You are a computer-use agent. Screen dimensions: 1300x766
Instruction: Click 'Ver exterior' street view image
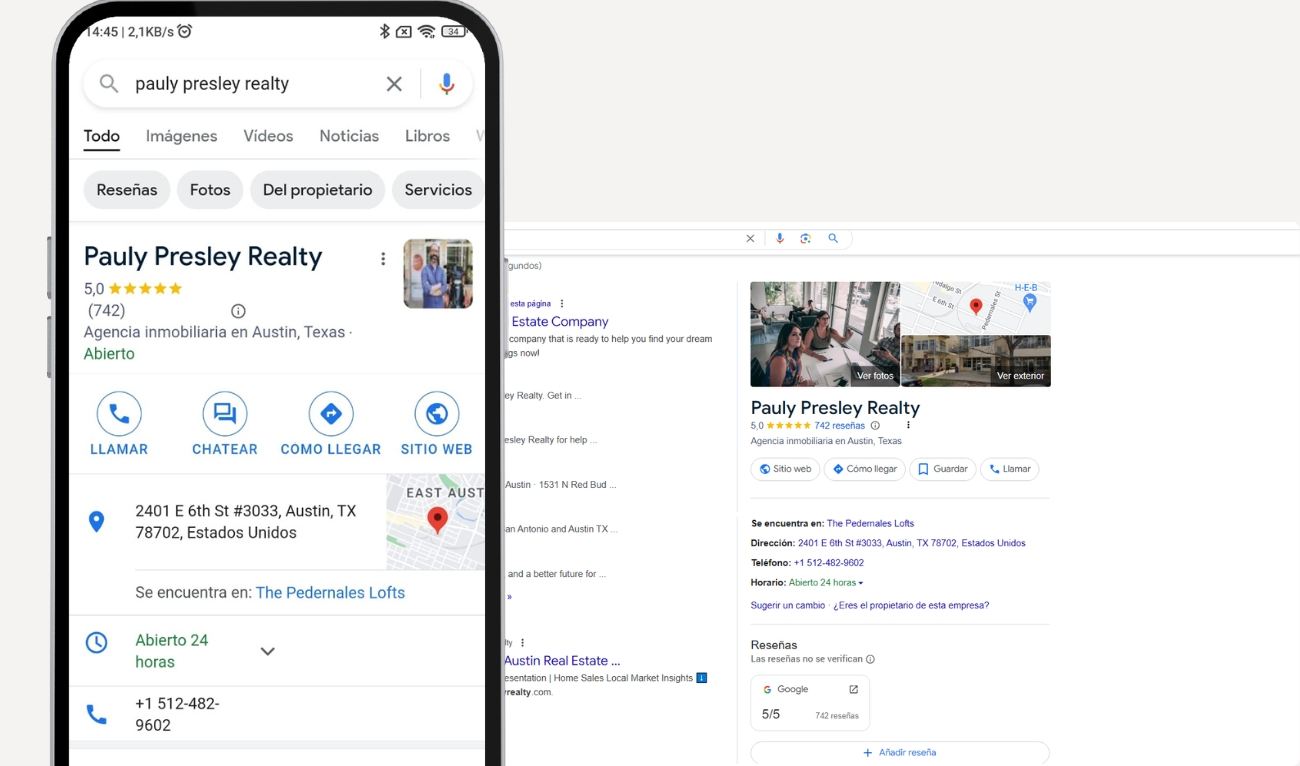click(976, 361)
